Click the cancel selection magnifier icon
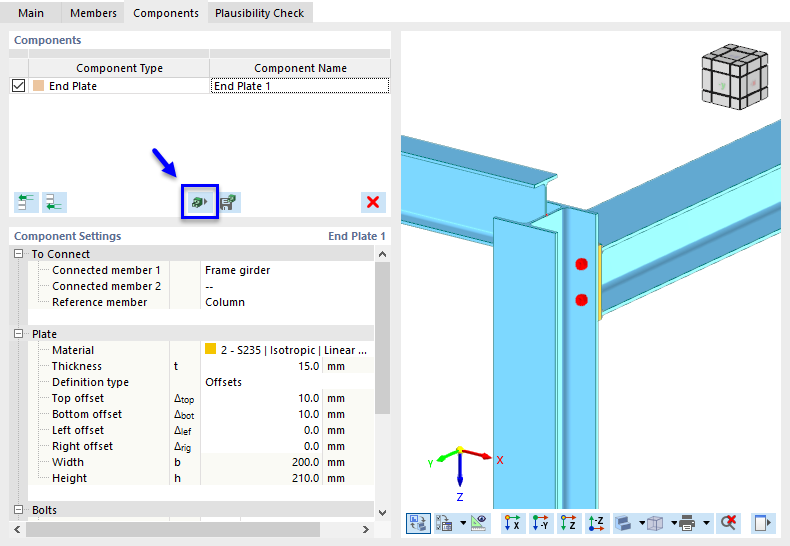 point(729,523)
